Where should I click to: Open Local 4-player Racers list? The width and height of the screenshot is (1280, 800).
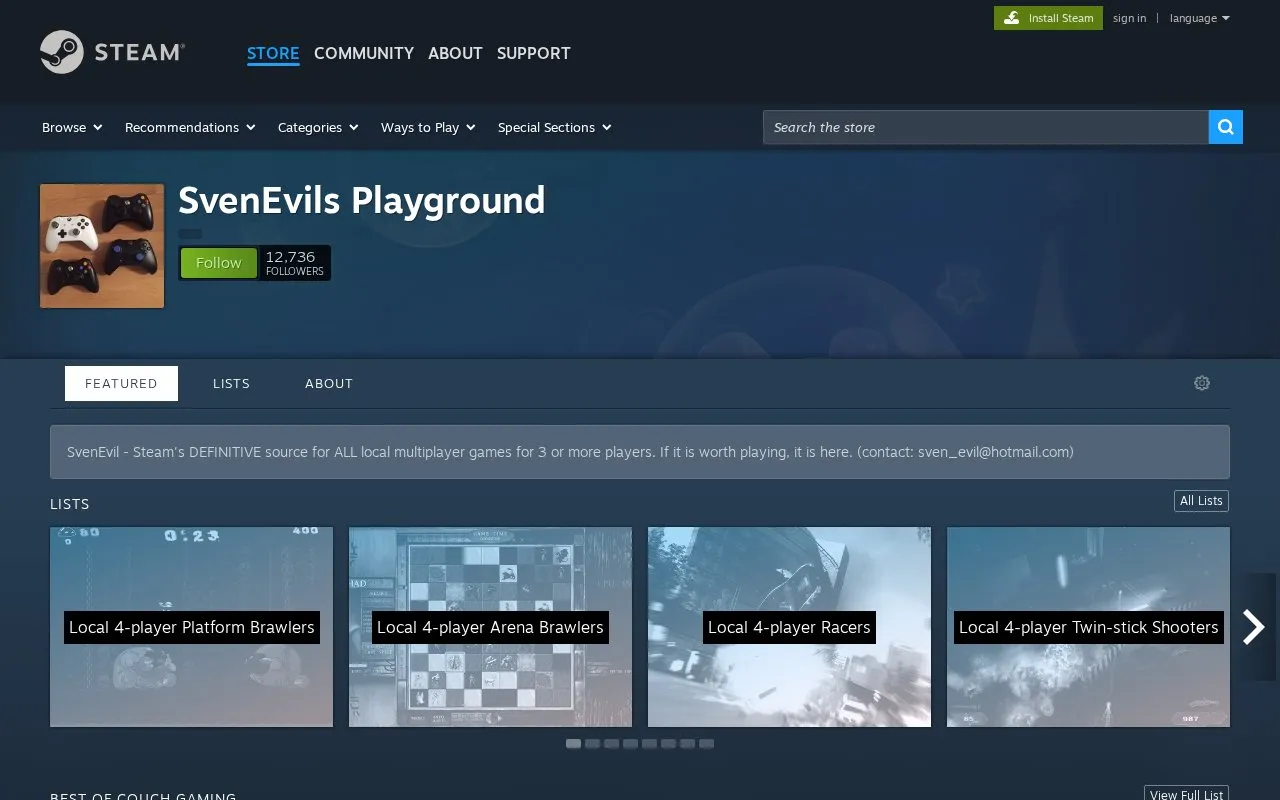click(x=789, y=627)
